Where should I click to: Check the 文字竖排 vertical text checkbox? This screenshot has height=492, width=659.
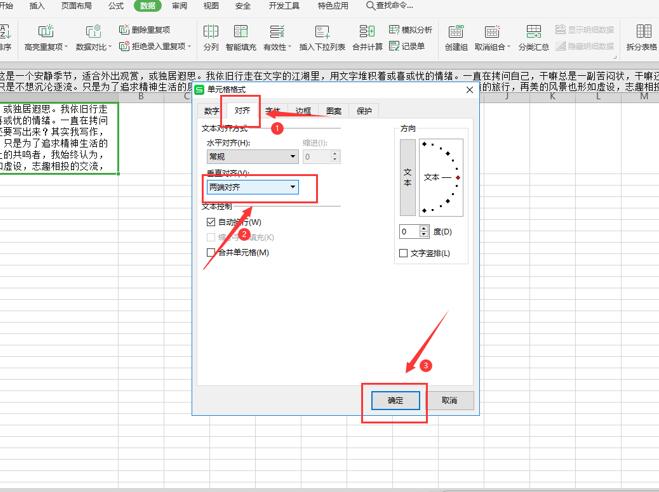[404, 253]
